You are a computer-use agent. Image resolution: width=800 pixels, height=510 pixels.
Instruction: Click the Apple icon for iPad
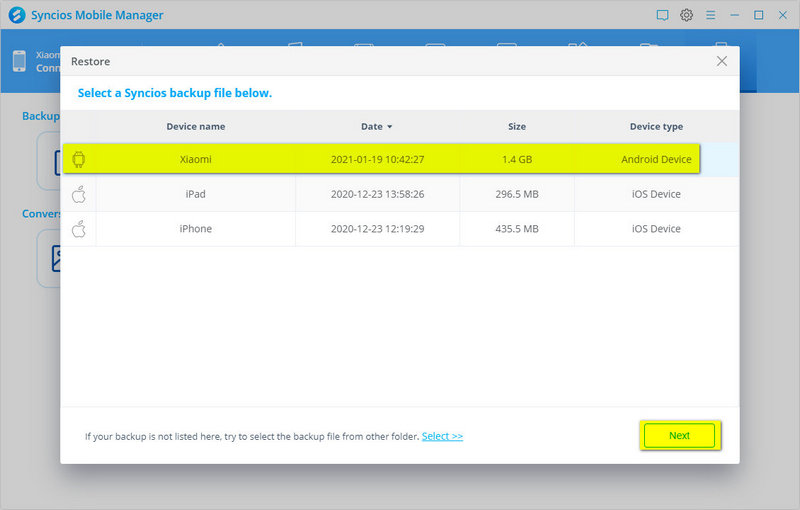tap(79, 194)
